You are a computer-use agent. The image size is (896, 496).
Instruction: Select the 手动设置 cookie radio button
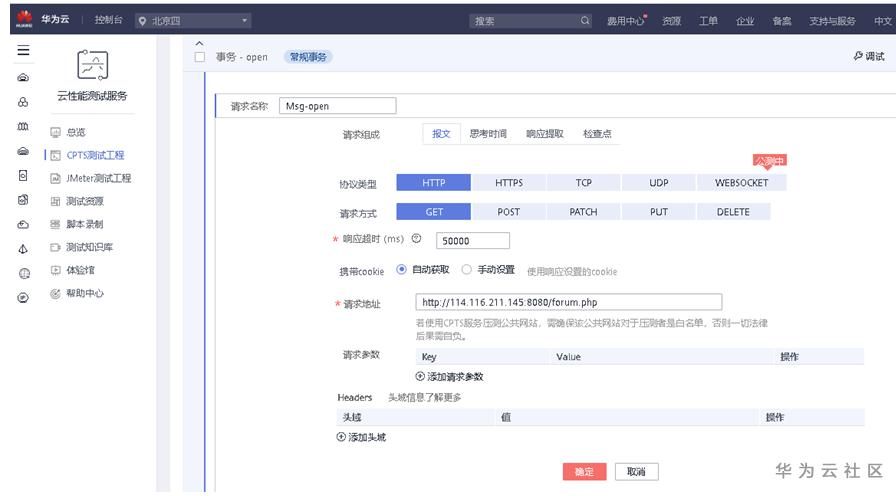[x=466, y=269]
